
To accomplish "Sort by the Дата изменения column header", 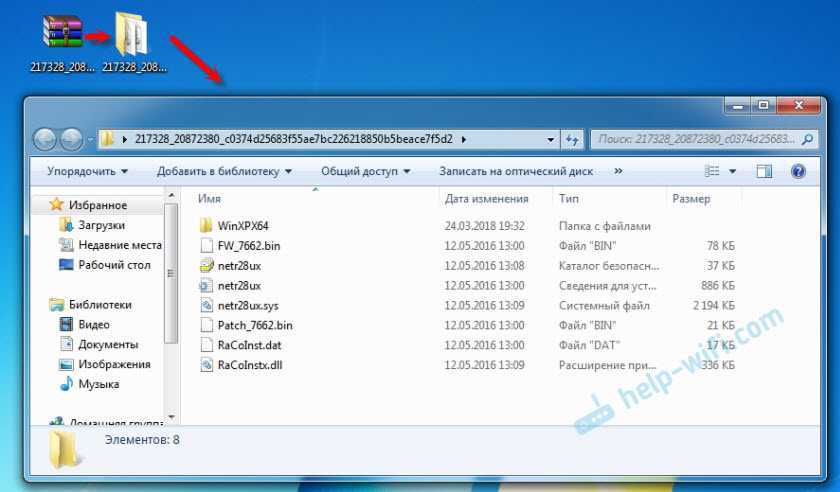I will pos(486,199).
